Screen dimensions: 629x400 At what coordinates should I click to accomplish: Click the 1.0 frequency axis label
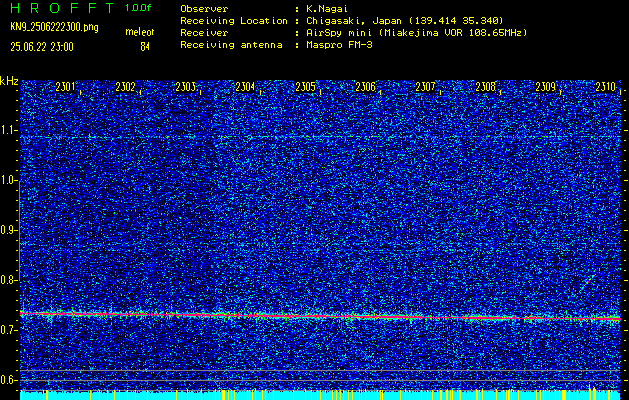click(8, 181)
